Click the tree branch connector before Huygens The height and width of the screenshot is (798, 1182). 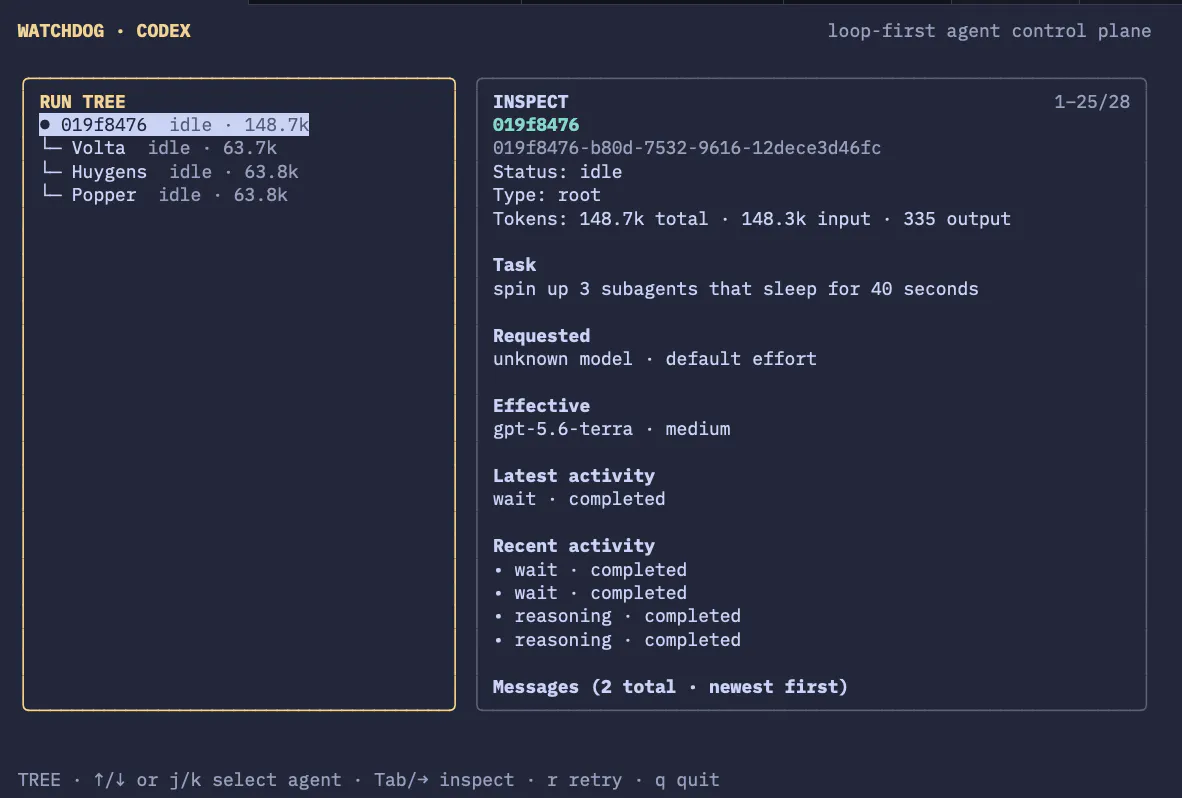(52, 170)
